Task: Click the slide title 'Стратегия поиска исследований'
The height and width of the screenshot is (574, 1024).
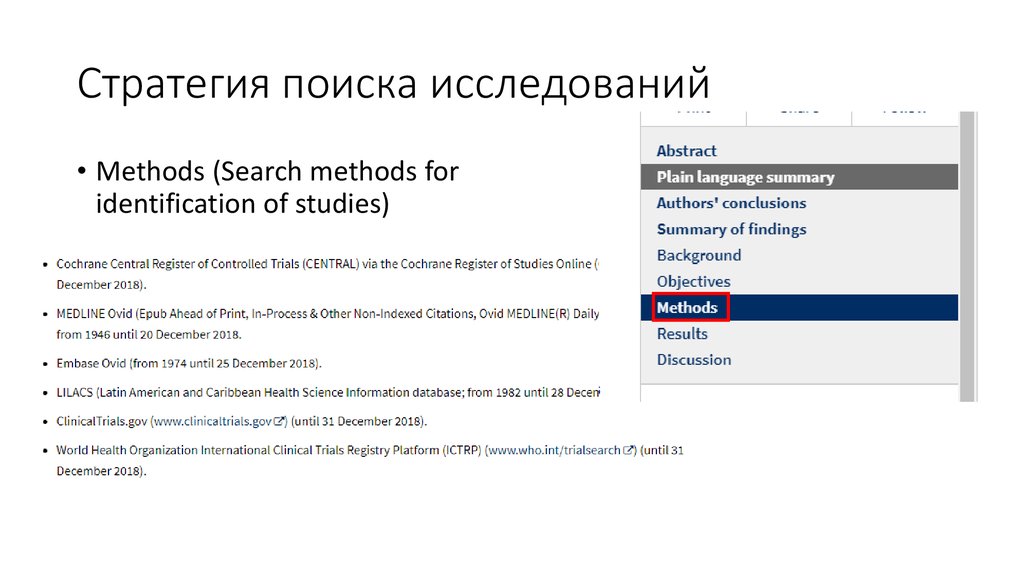Action: coord(393,84)
